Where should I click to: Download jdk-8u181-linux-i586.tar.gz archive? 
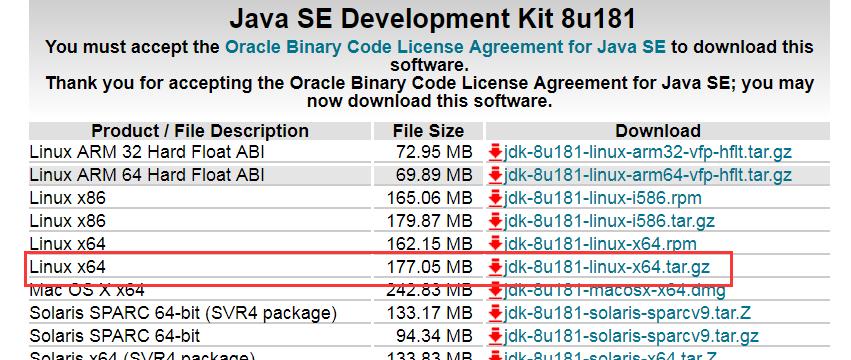[609, 221]
